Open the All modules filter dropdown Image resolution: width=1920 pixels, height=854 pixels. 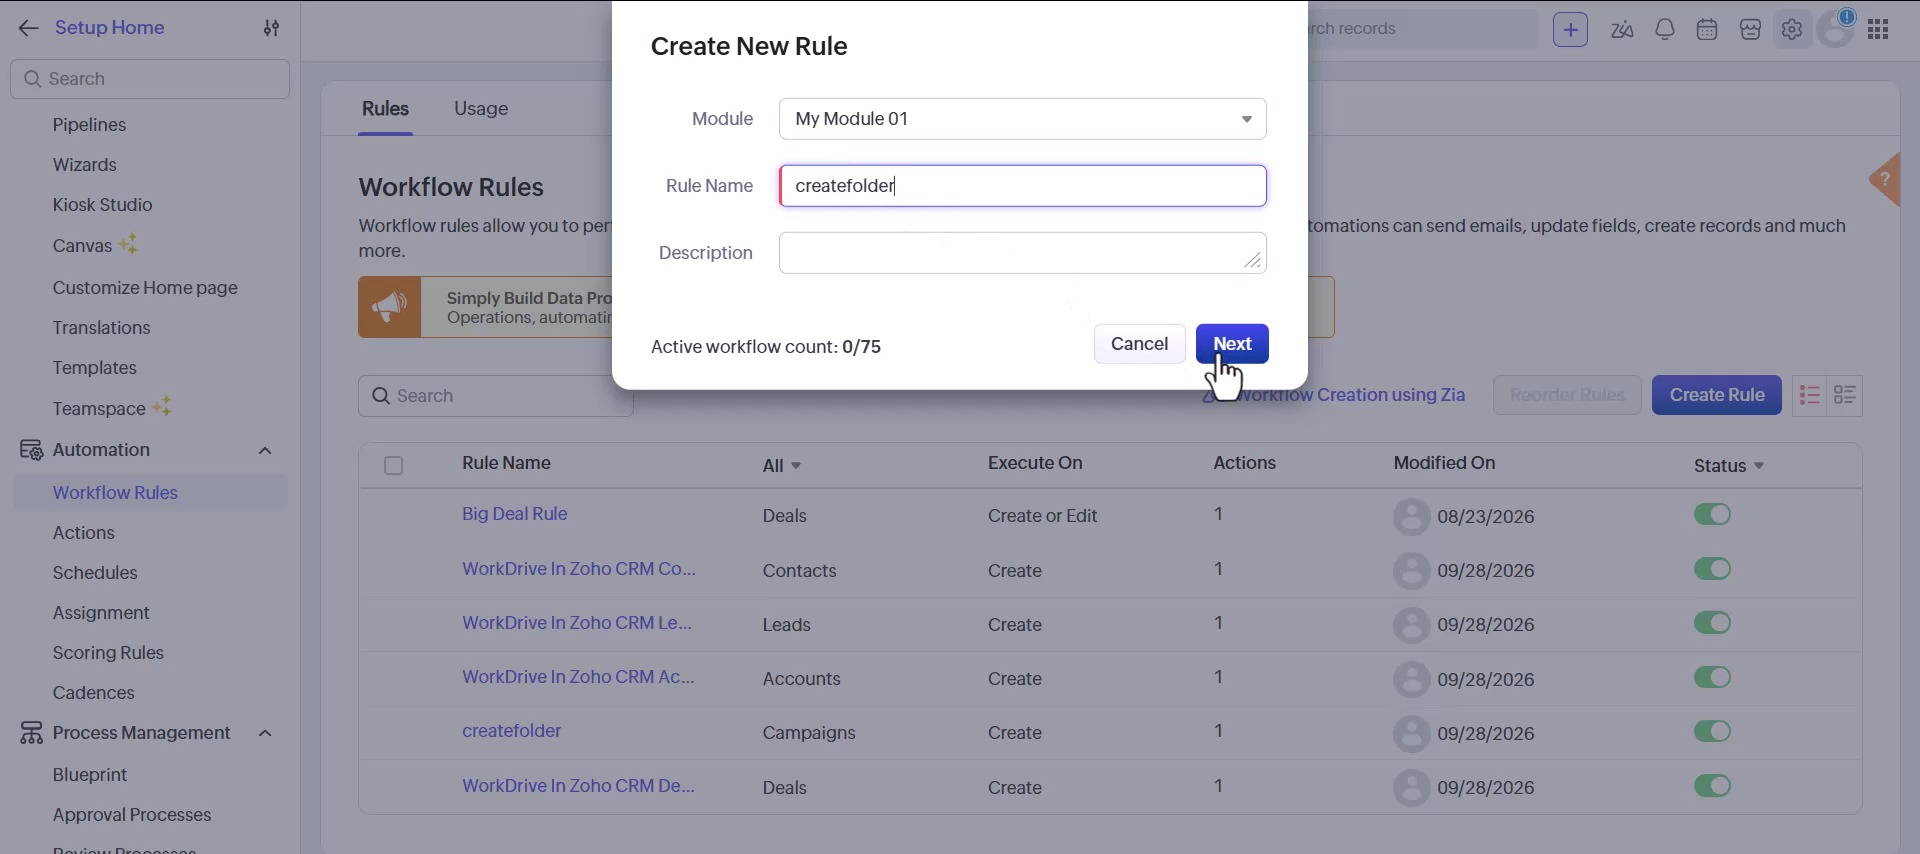[x=782, y=465]
